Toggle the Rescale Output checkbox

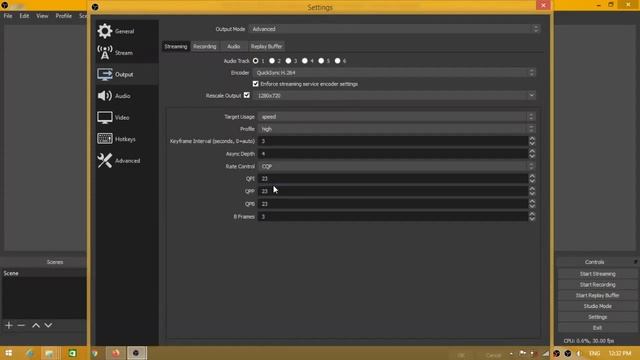pos(247,95)
